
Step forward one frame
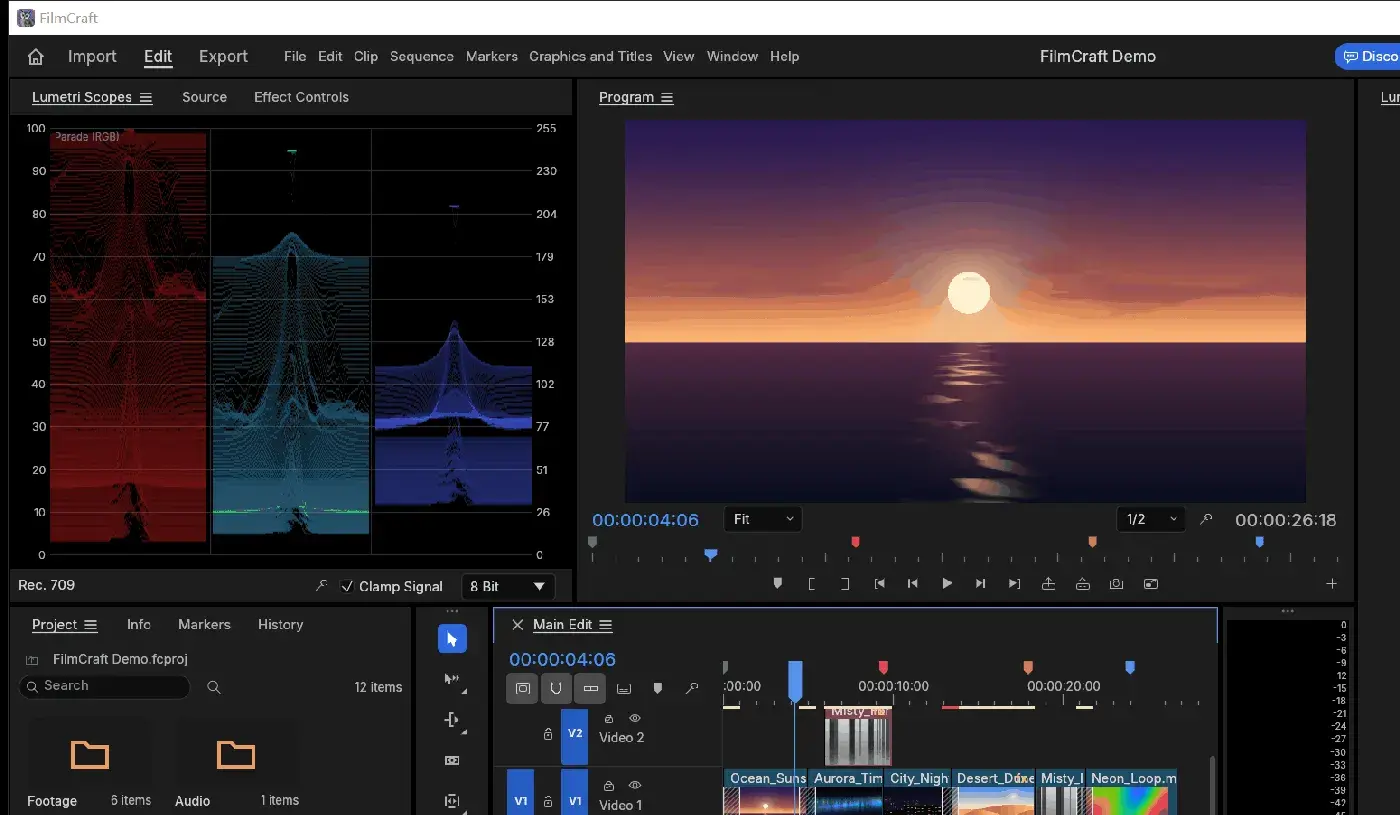tap(981, 584)
